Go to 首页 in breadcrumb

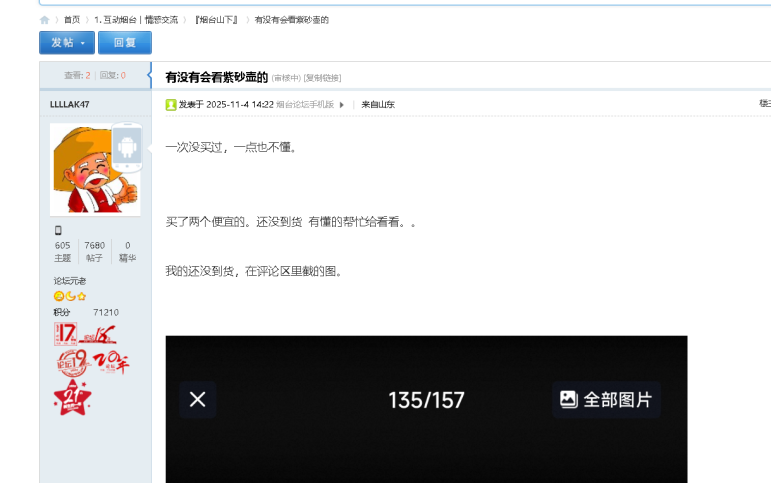[x=72, y=20]
